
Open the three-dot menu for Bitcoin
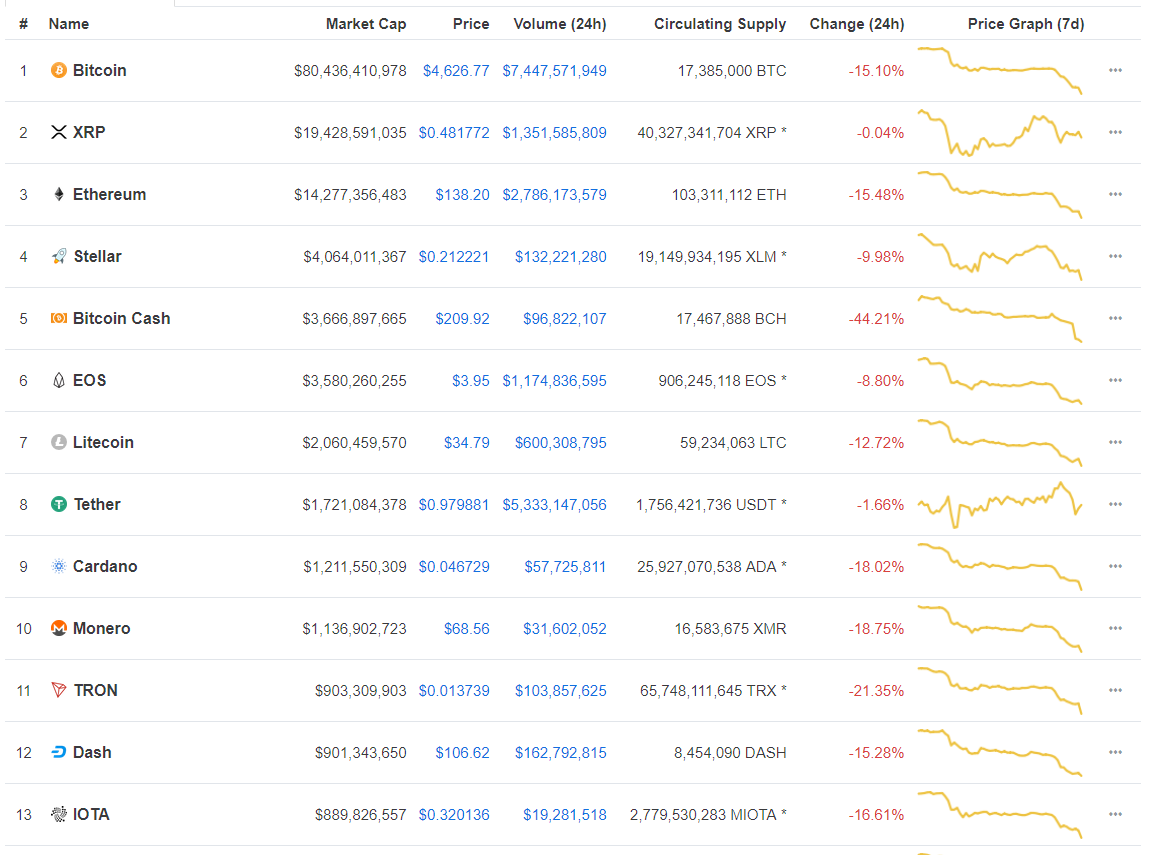click(1115, 71)
